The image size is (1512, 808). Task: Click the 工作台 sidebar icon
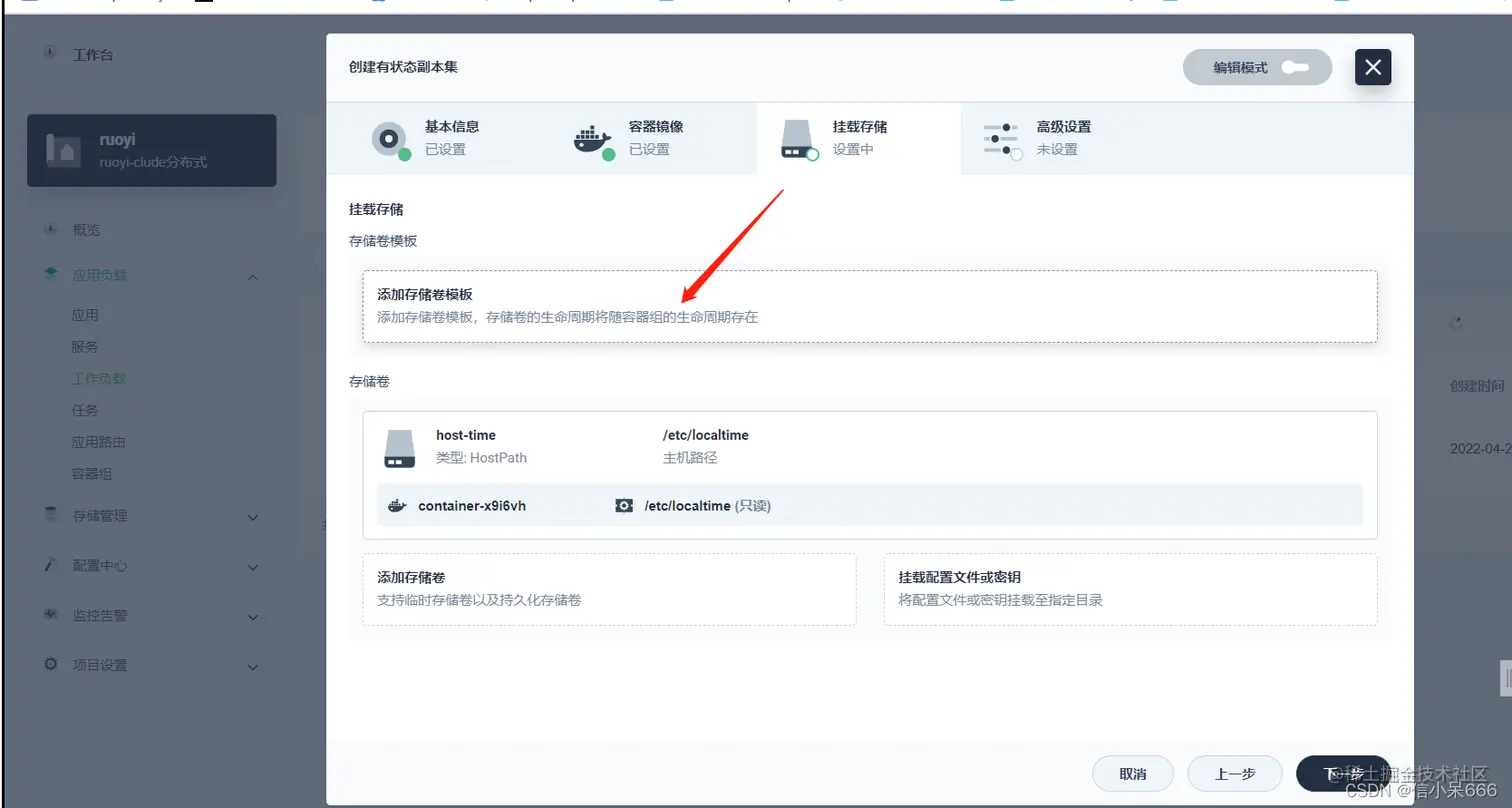click(50, 54)
